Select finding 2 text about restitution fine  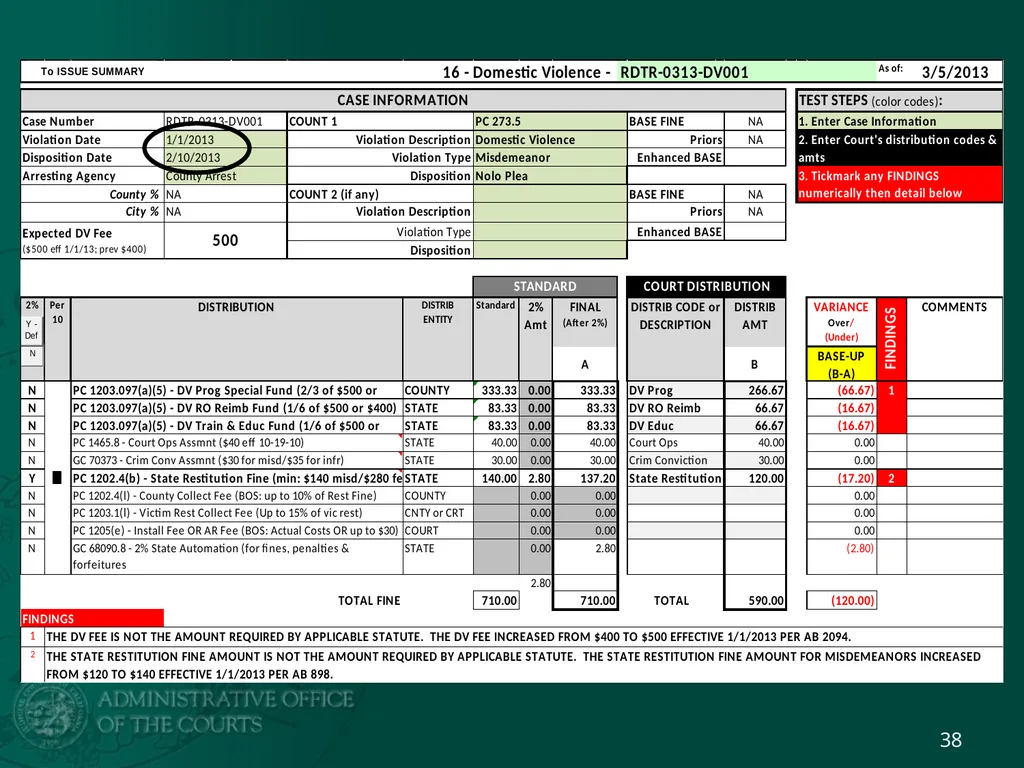(513, 665)
